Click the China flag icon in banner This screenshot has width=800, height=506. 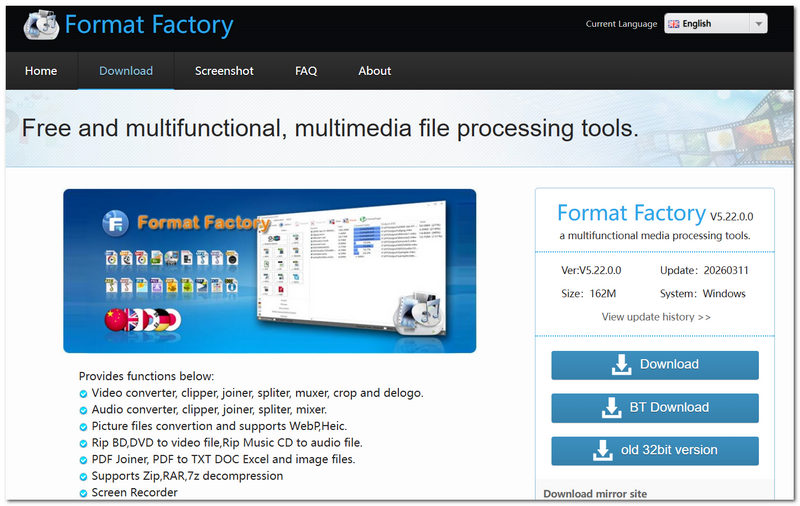[x=115, y=320]
